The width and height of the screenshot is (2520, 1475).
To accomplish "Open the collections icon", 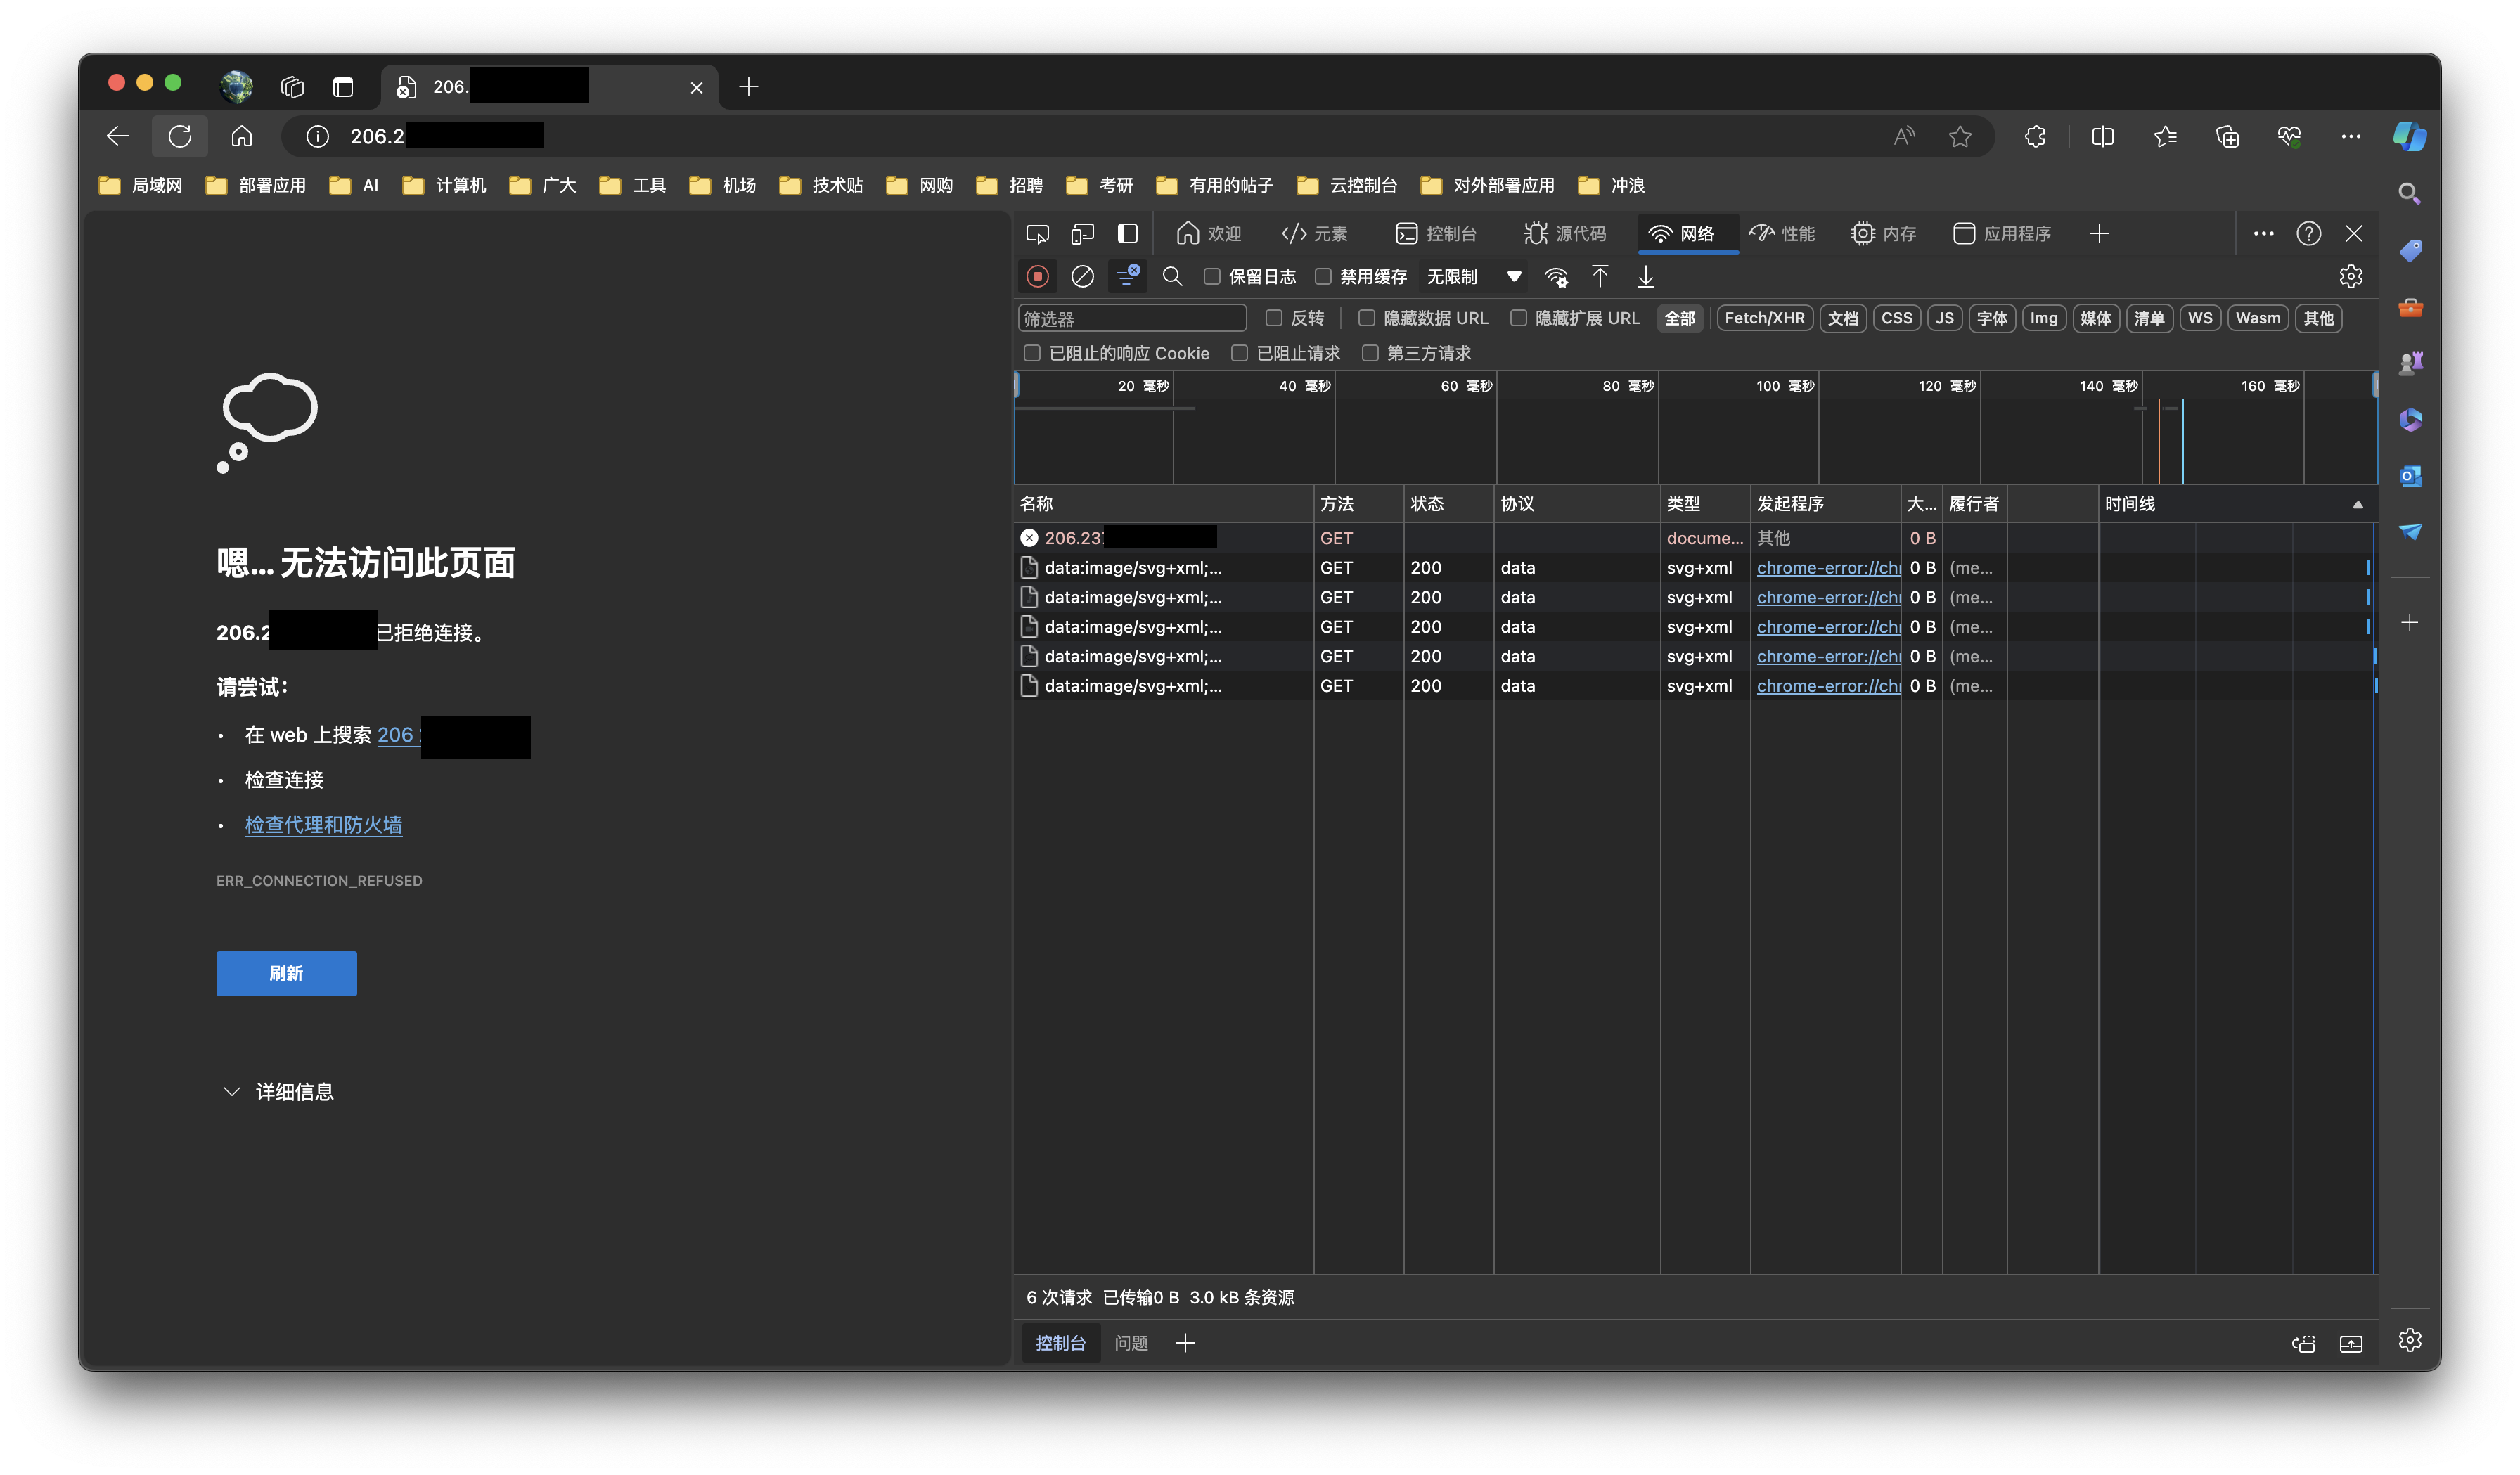I will click(x=2227, y=136).
